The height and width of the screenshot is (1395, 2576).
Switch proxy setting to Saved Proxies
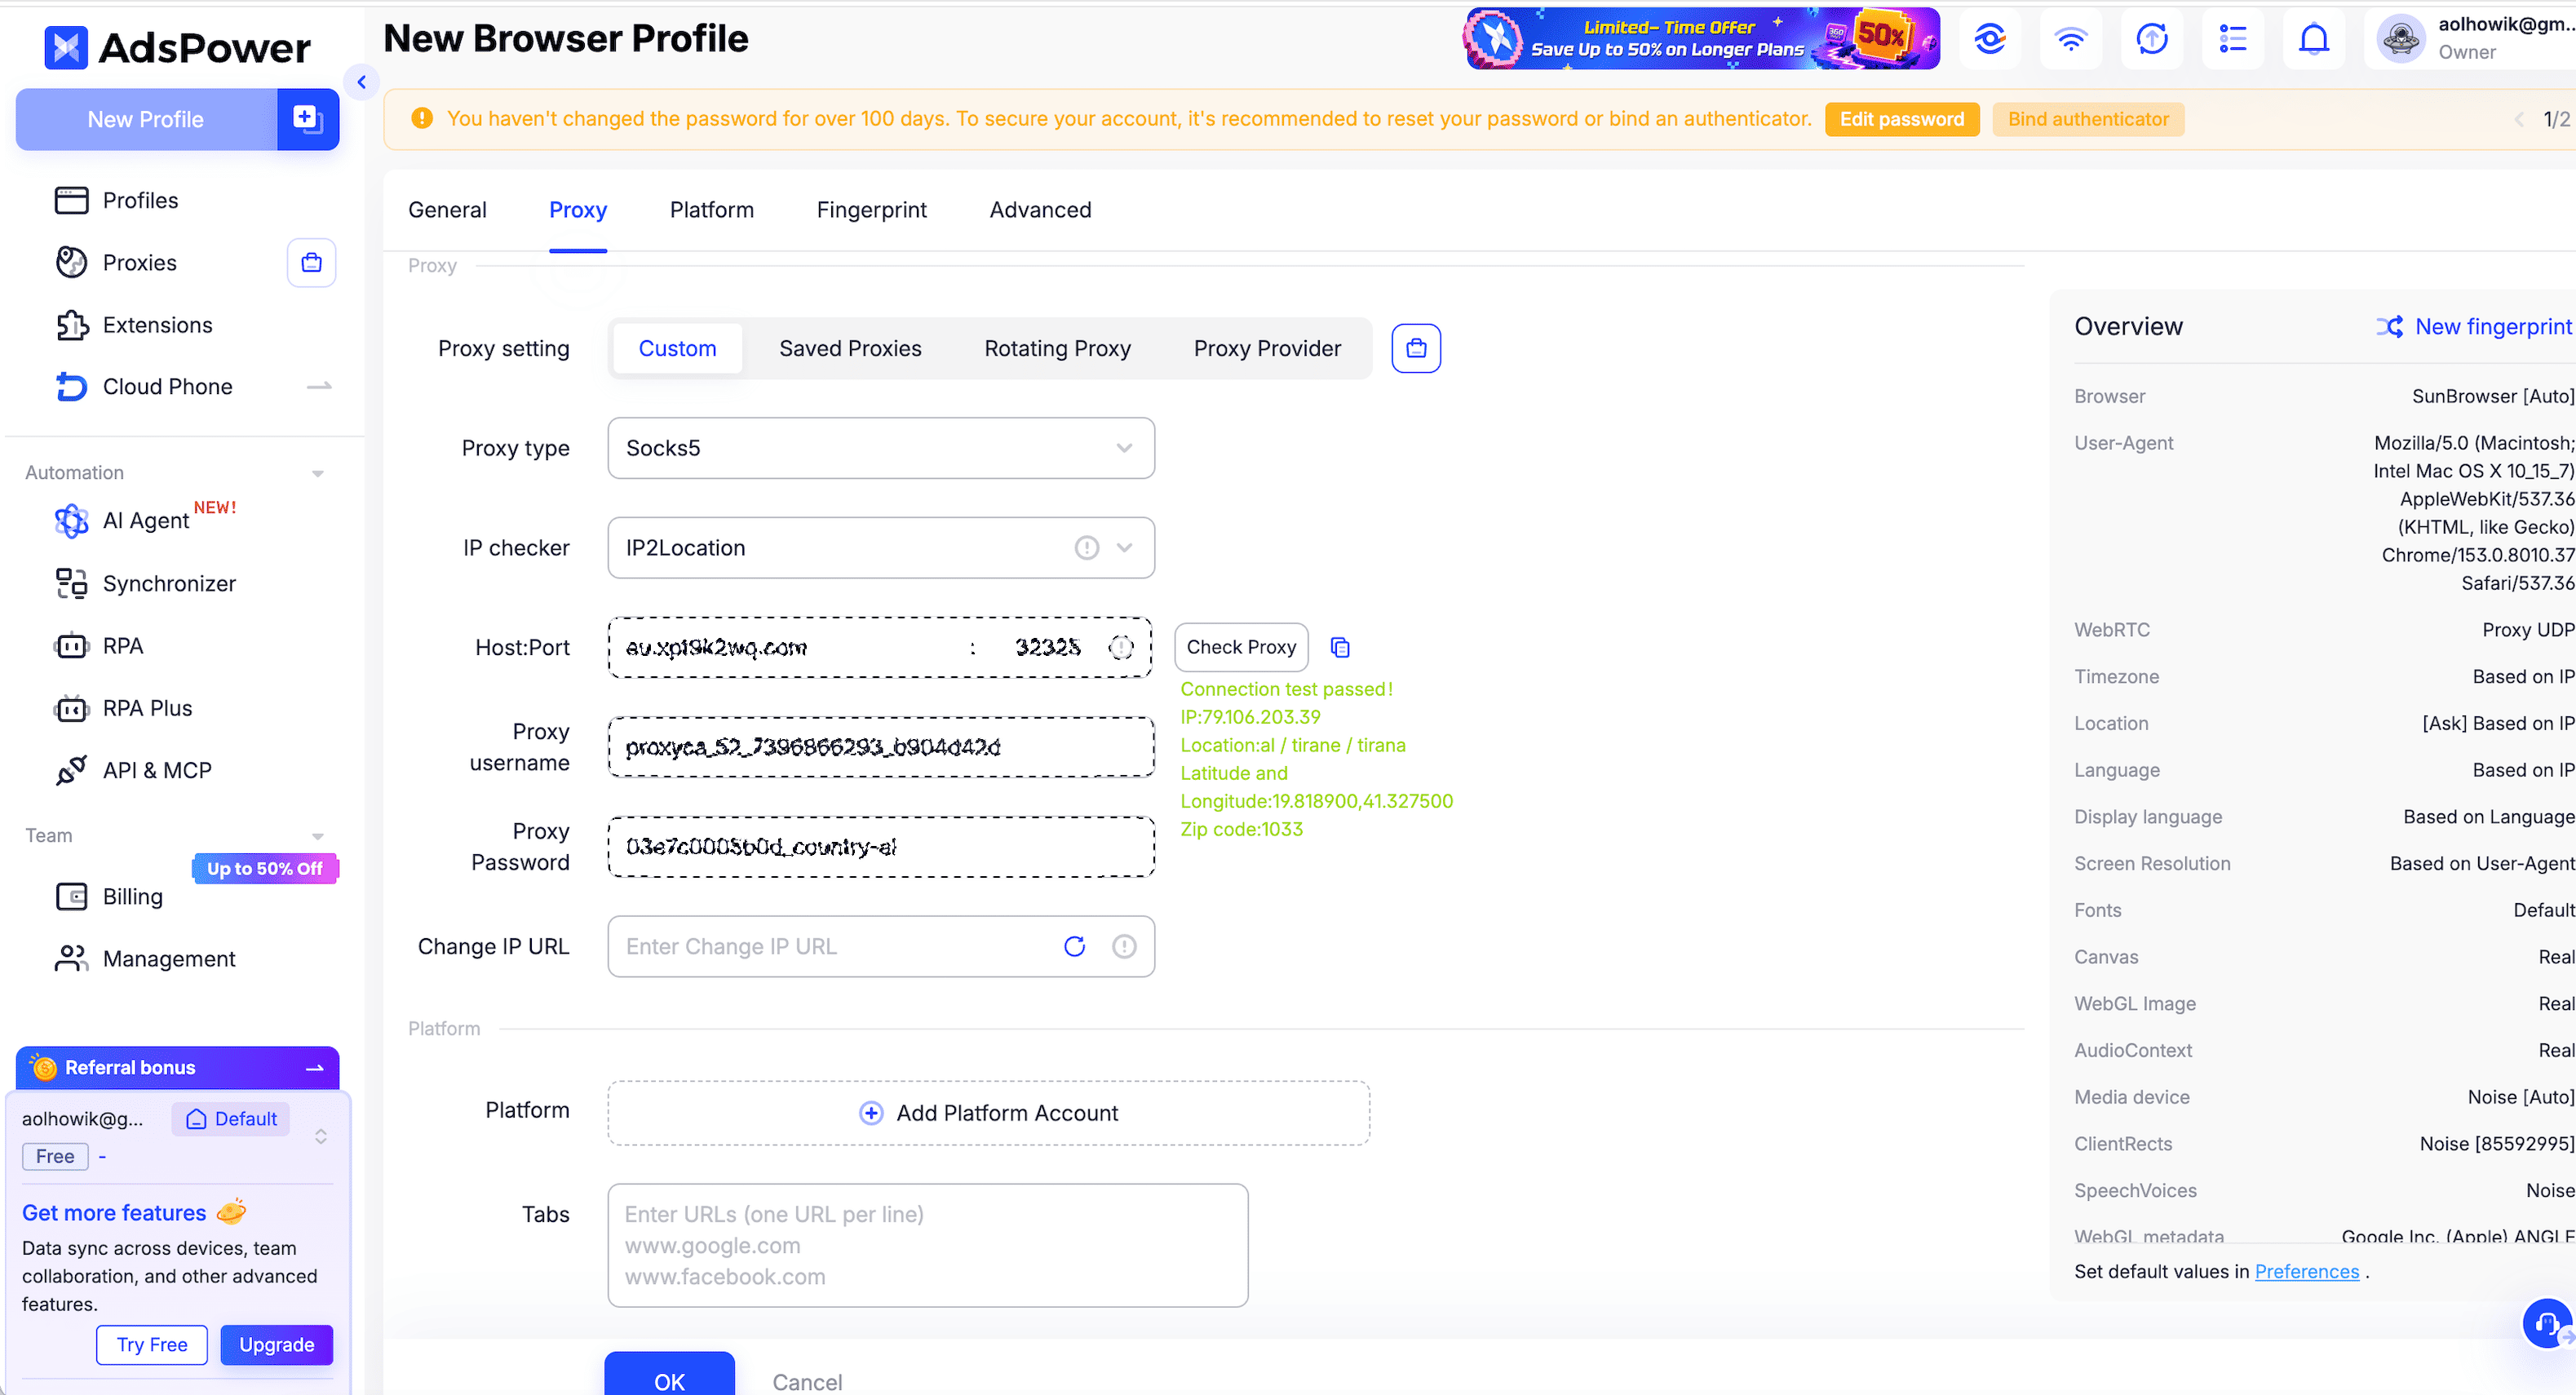pyautogui.click(x=850, y=349)
